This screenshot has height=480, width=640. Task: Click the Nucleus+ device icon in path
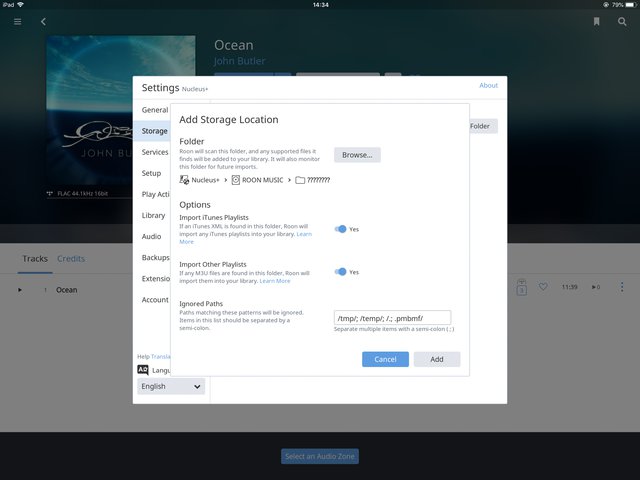point(184,180)
